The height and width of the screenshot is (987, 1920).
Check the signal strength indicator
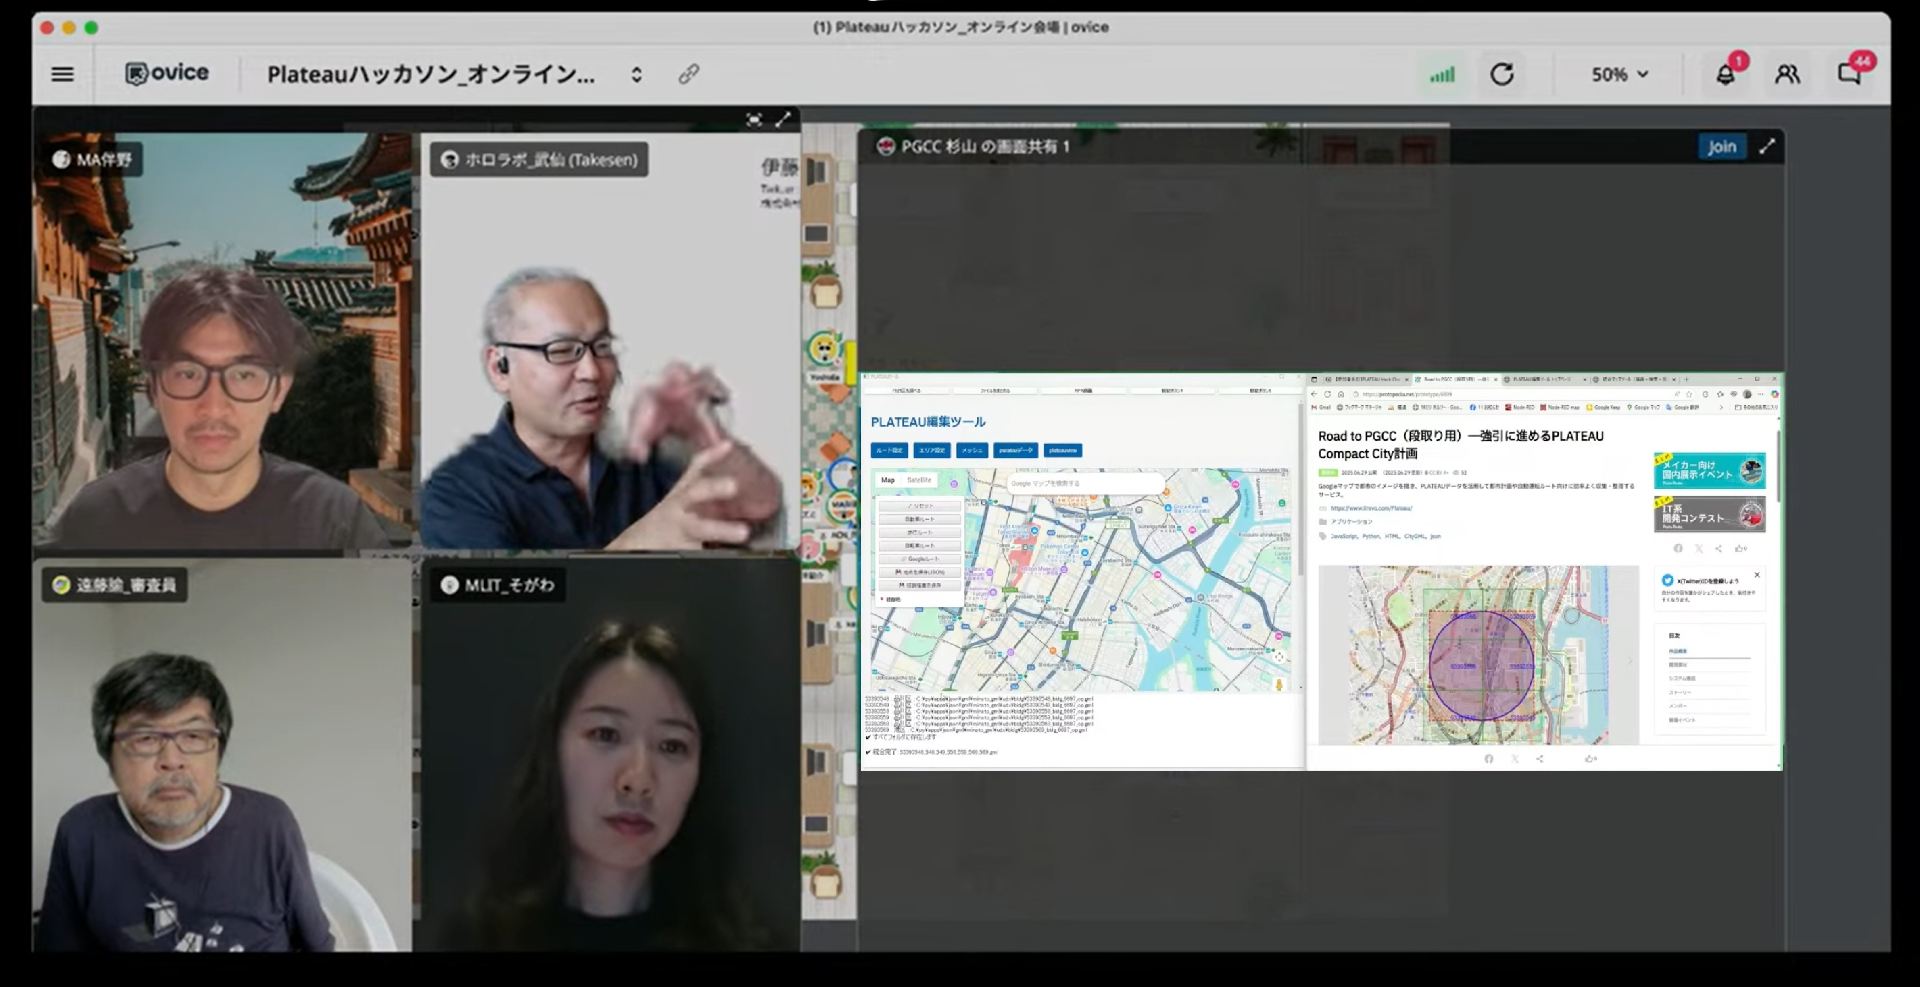pyautogui.click(x=1441, y=74)
